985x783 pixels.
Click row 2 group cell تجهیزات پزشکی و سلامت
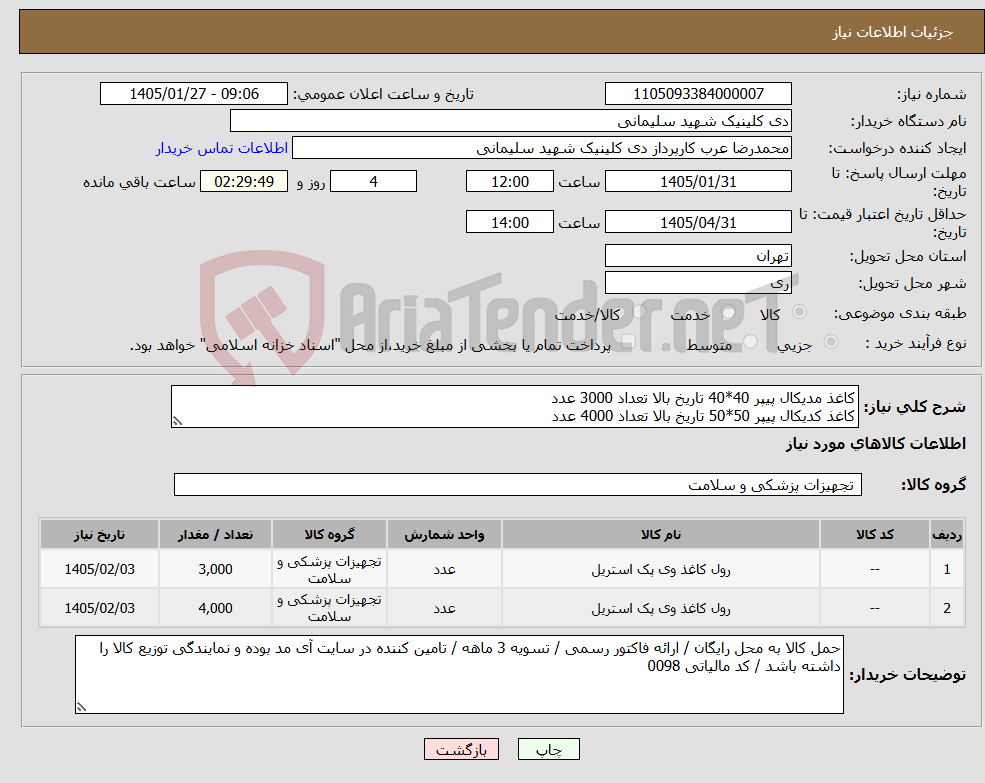(x=329, y=608)
